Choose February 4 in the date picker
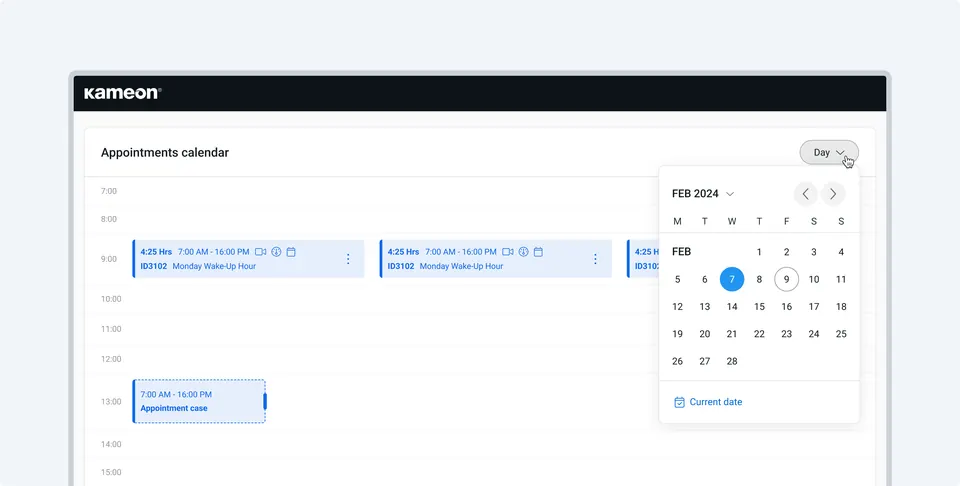 [841, 252]
